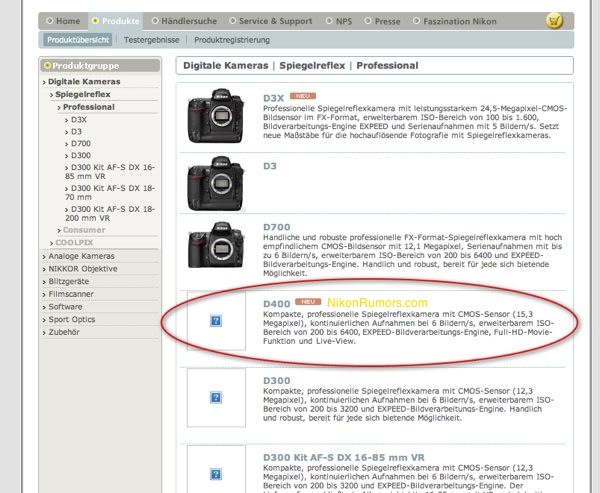Open Sport Optics in the sidebar
The width and height of the screenshot is (600, 493).
pyautogui.click(x=69, y=319)
